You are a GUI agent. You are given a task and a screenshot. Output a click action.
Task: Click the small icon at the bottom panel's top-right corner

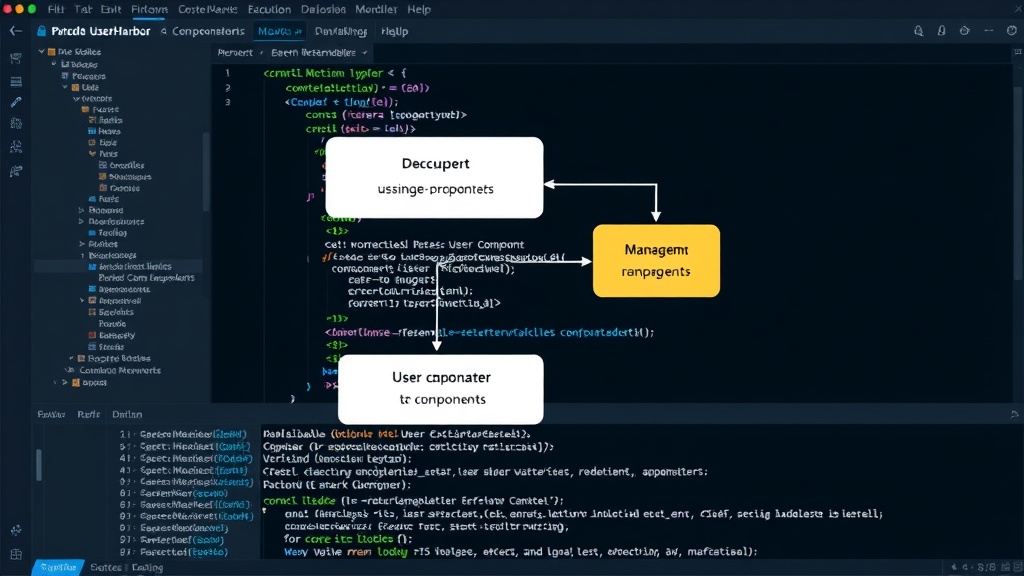pos(1014,414)
